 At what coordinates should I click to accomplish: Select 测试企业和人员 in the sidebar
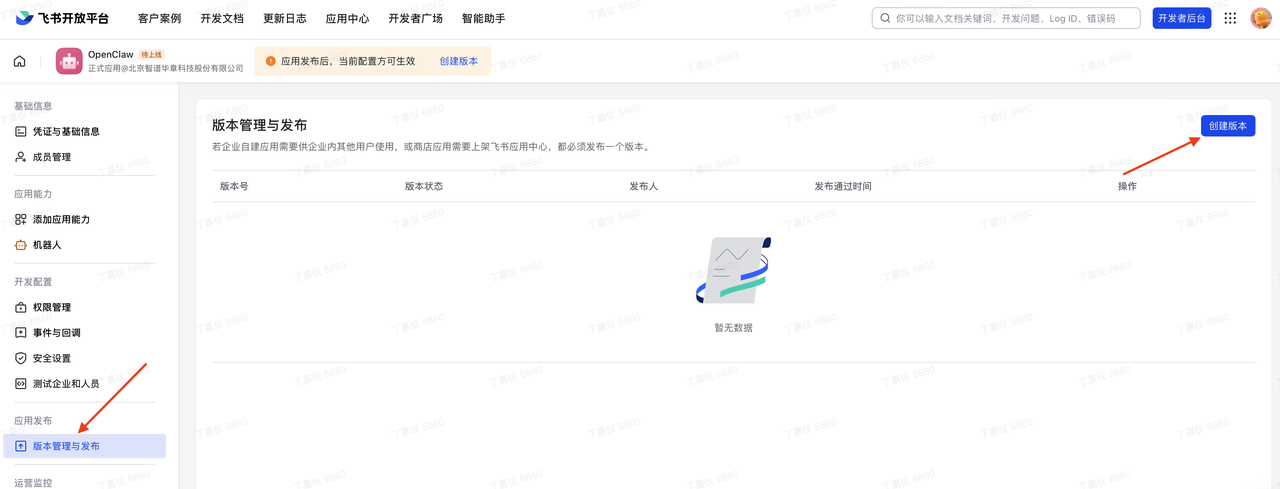pyautogui.click(x=66, y=384)
